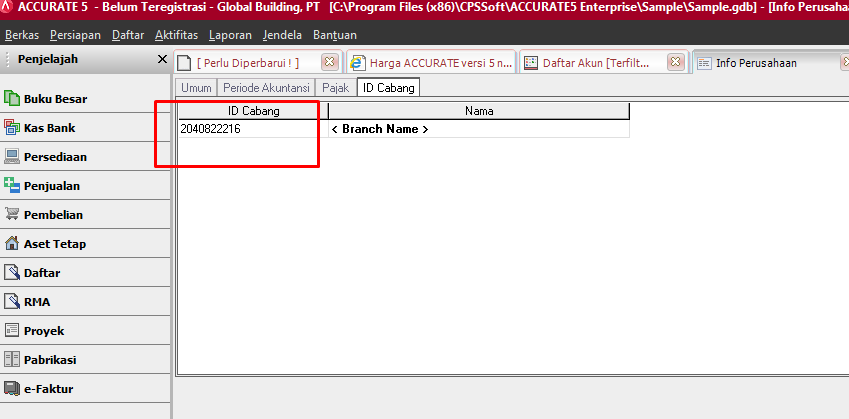
Task: Select the Aset Tetap house icon
Action: pos(12,244)
